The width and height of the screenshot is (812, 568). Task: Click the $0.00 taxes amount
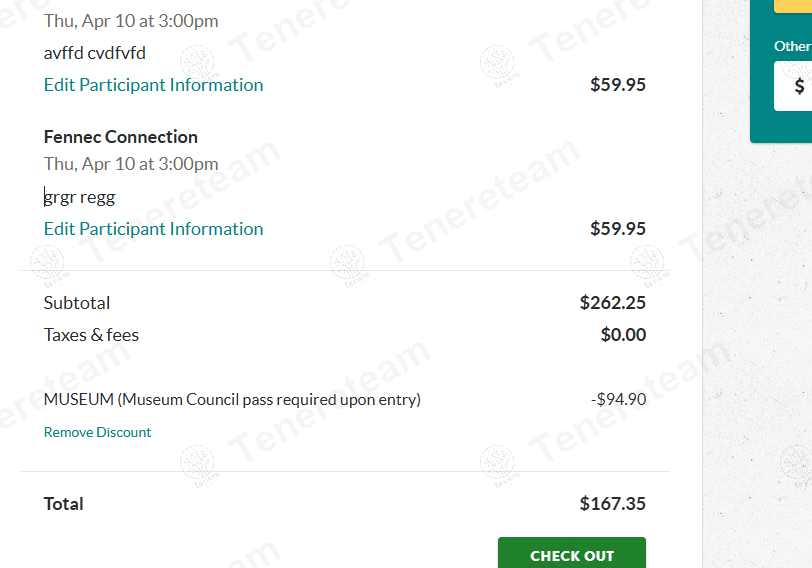pyautogui.click(x=623, y=335)
